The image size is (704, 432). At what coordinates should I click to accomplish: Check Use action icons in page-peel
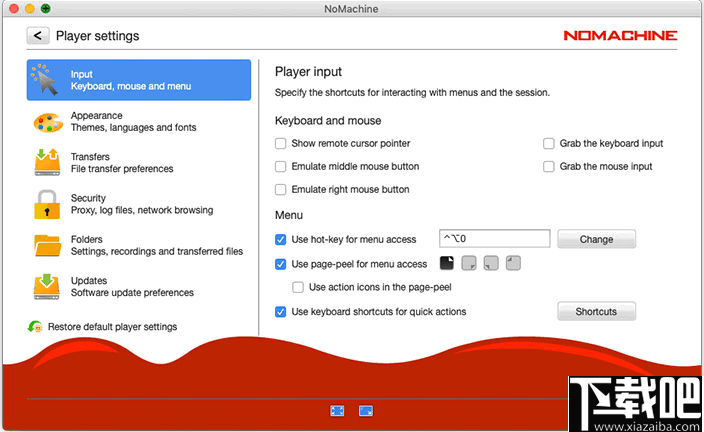tap(298, 287)
